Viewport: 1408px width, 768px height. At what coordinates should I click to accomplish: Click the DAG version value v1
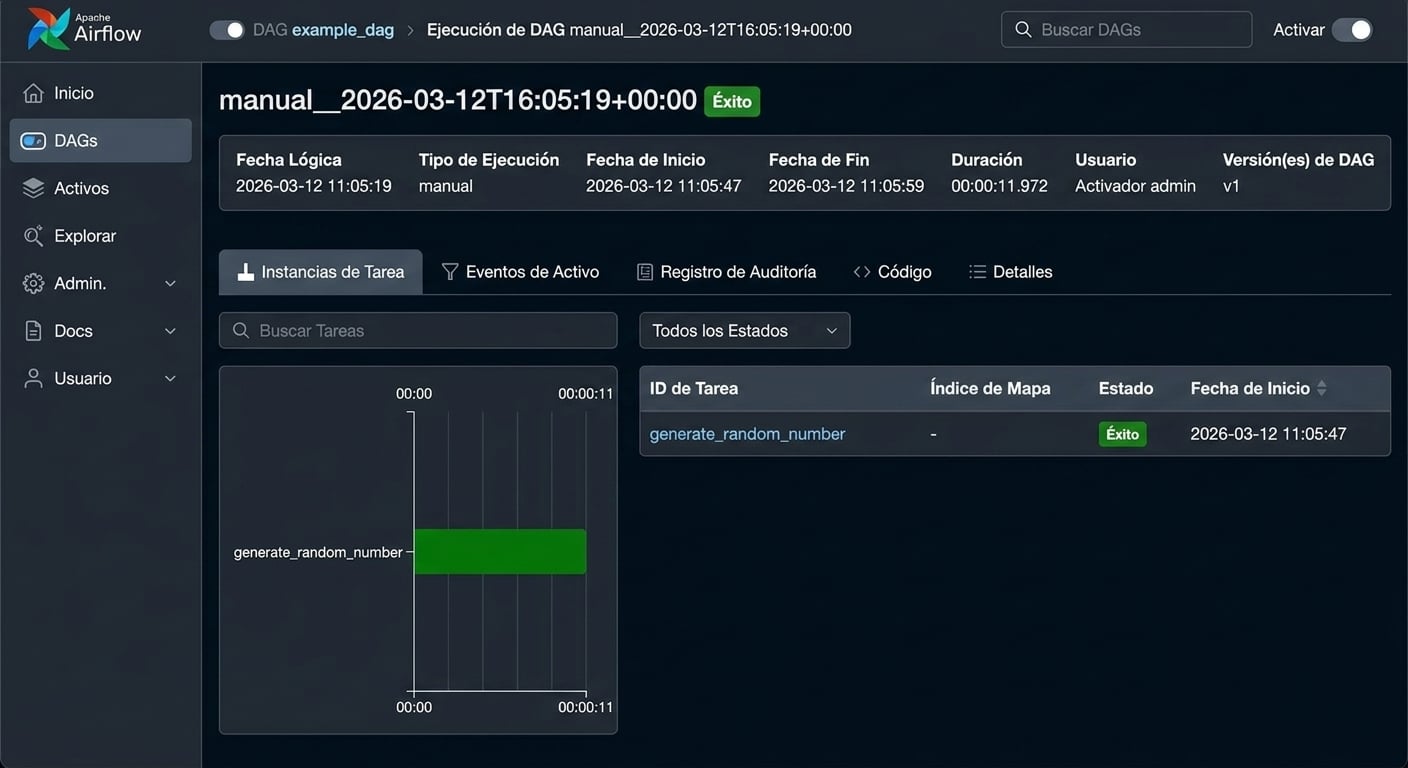click(1231, 186)
